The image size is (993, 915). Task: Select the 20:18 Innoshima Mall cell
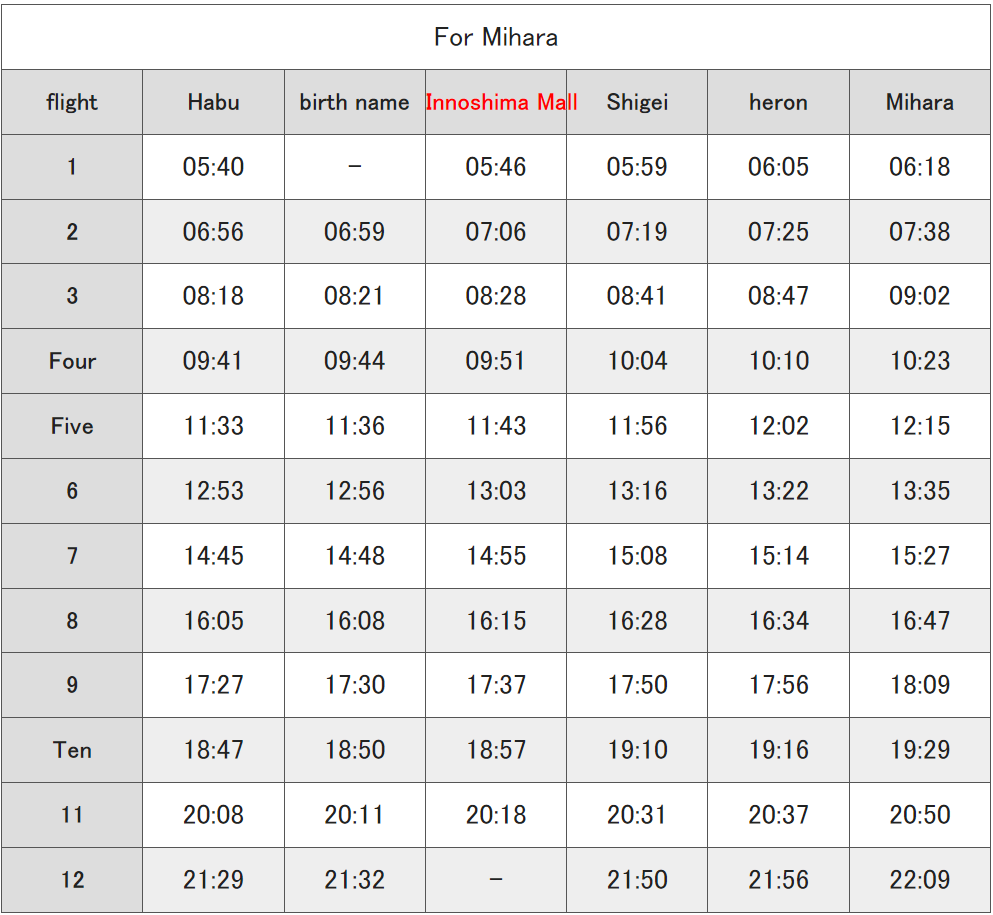[496, 815]
